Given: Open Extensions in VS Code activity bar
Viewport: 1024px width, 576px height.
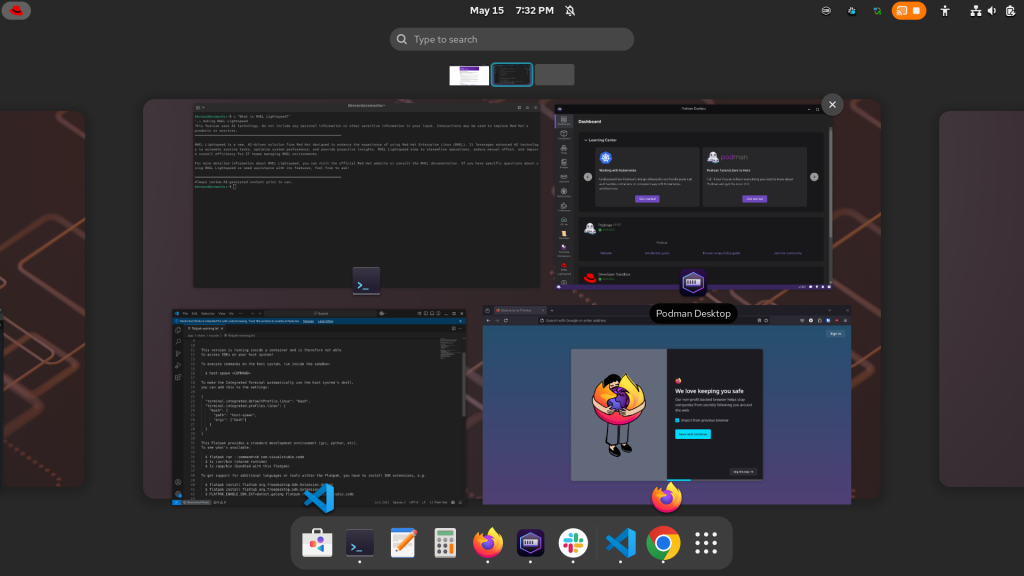Looking at the screenshot, I should [x=178, y=377].
